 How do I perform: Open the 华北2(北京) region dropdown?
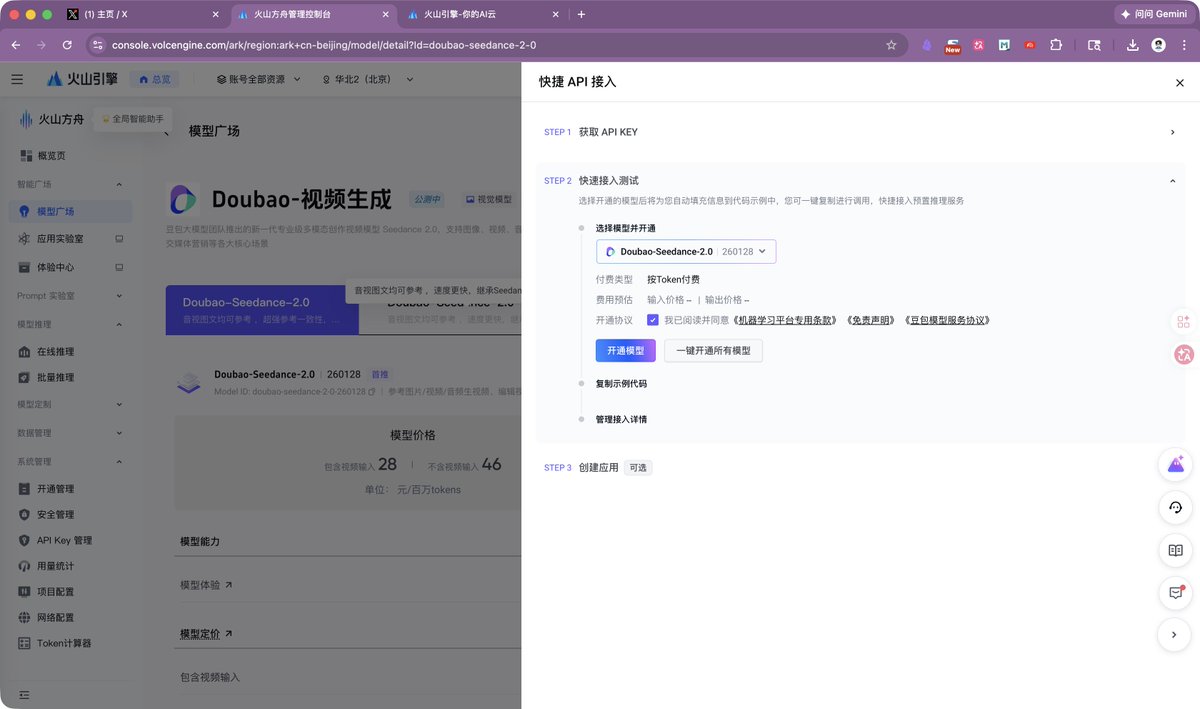368,79
